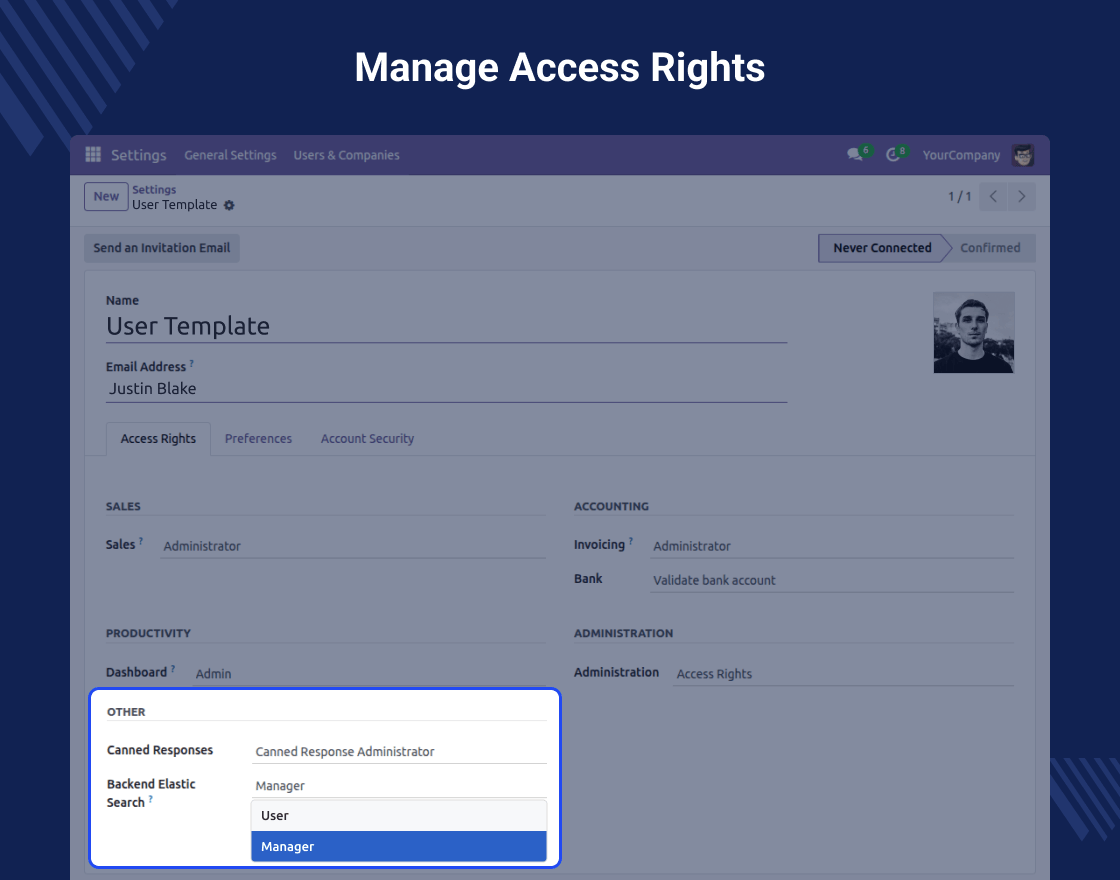1120x880 pixels.
Task: Select User option in dropdown list
Action: tap(398, 816)
